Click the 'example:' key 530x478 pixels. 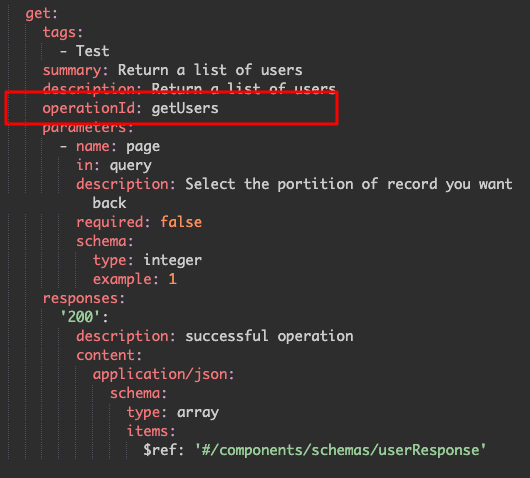(x=126, y=280)
